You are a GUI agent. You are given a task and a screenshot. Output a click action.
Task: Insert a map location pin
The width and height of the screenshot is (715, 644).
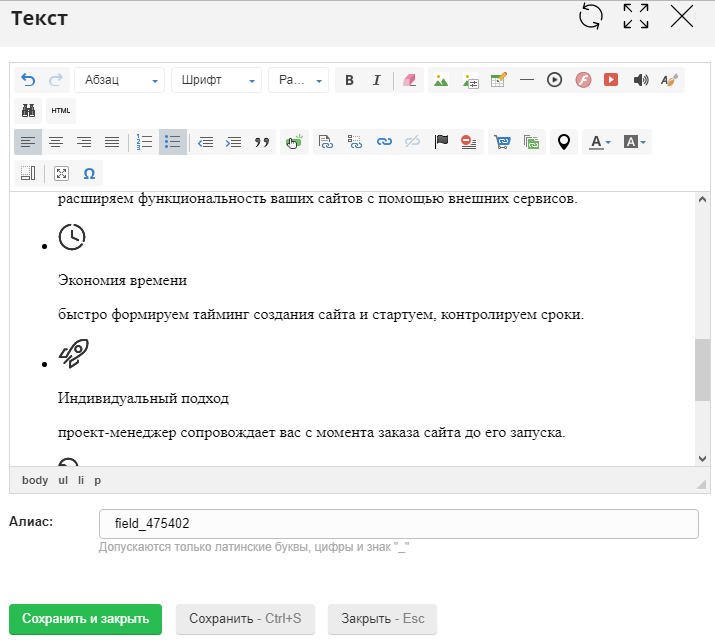pyautogui.click(x=564, y=142)
